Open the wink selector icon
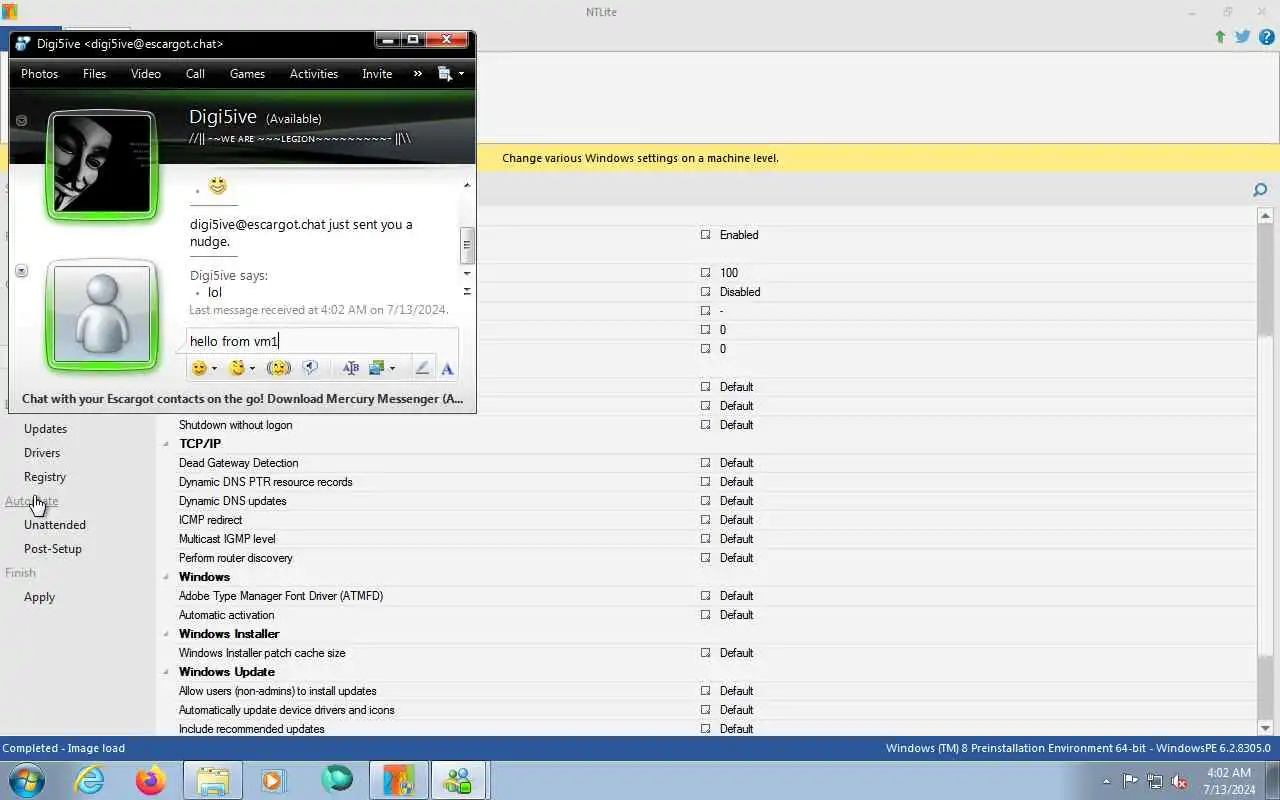The image size is (1280, 800). click(237, 368)
